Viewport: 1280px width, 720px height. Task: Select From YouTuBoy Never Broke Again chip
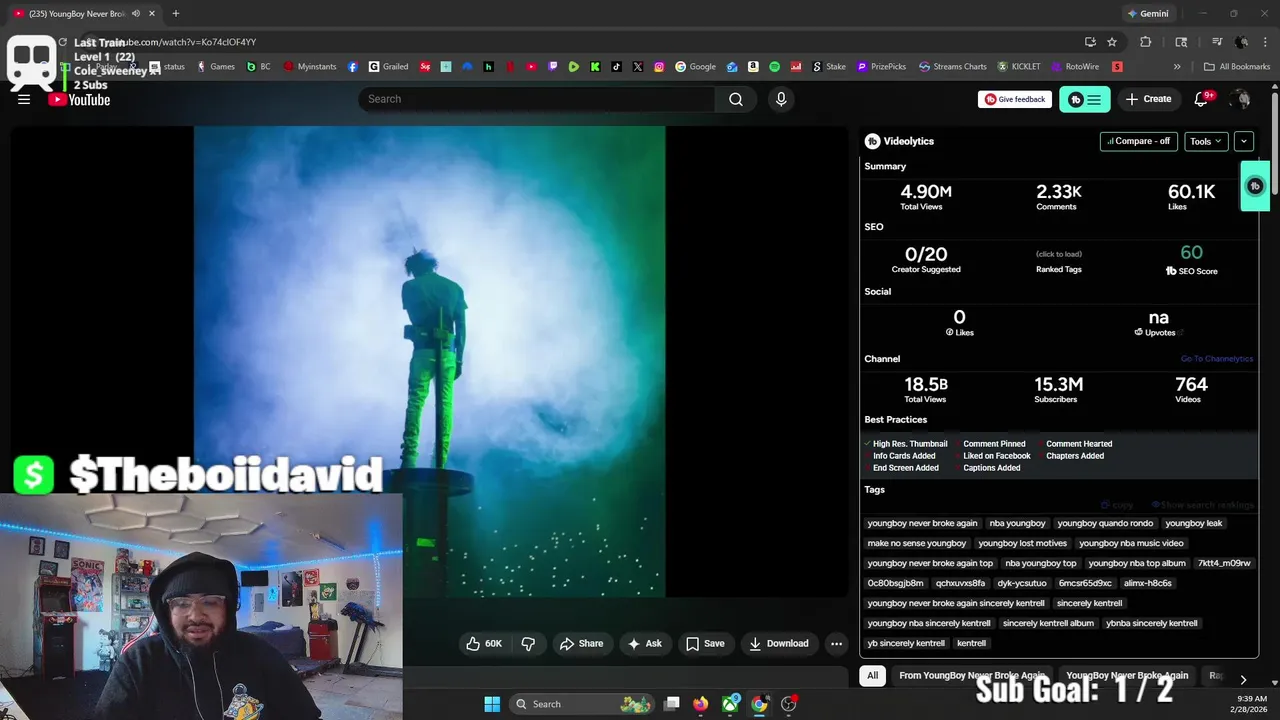click(972, 675)
